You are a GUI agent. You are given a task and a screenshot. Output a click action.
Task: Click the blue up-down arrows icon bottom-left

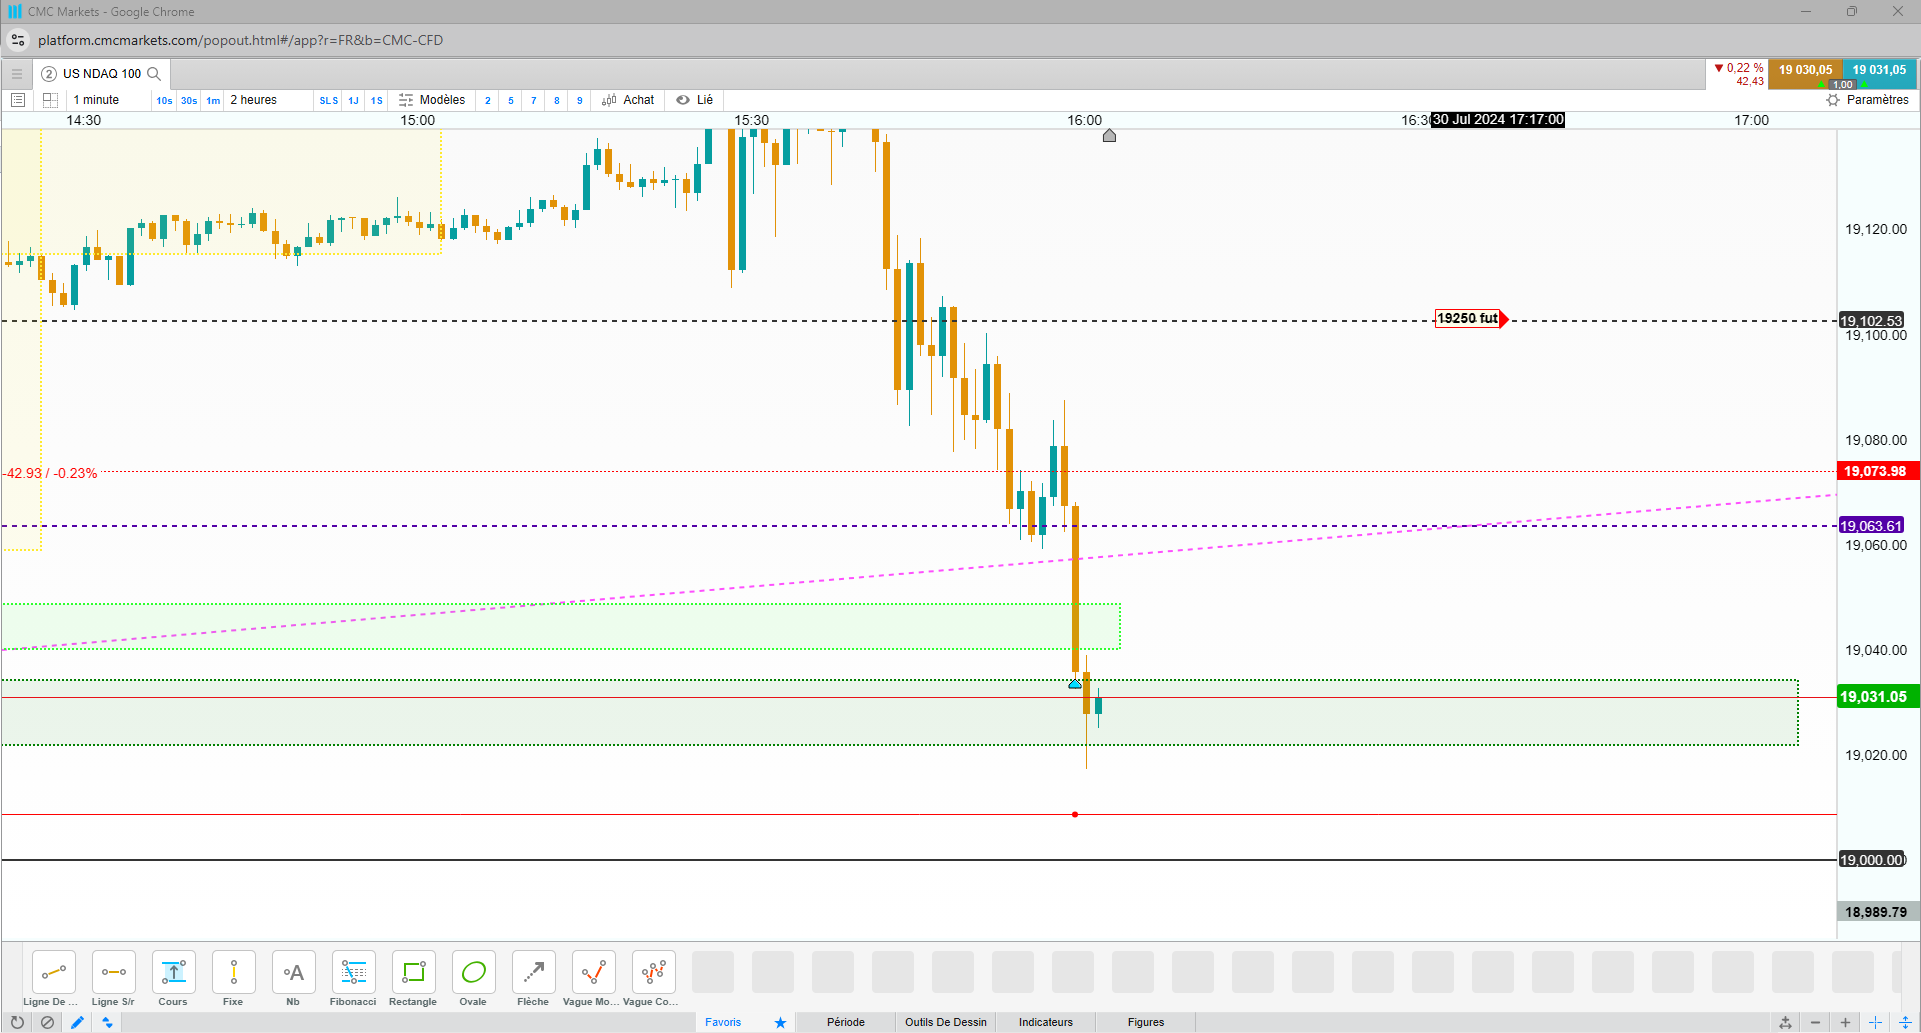(107, 1022)
